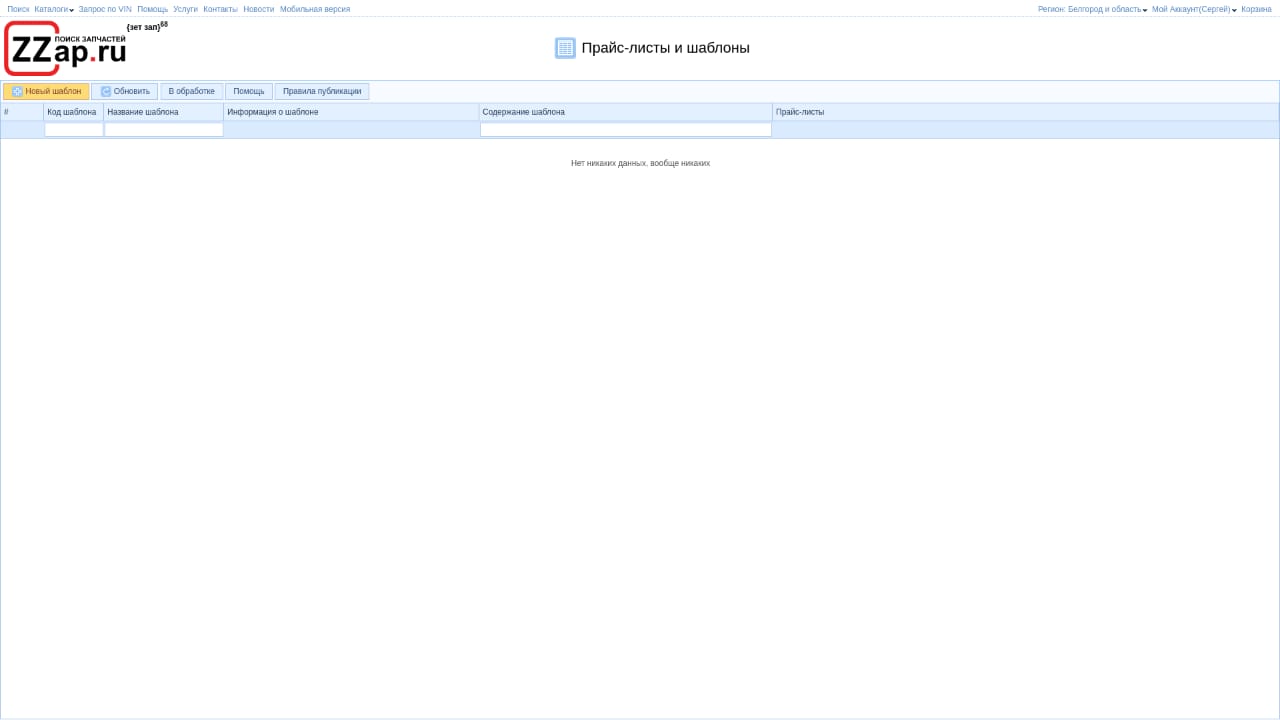Focus the Код шаблона filter field
This screenshot has width=1280, height=720.
click(x=74, y=130)
